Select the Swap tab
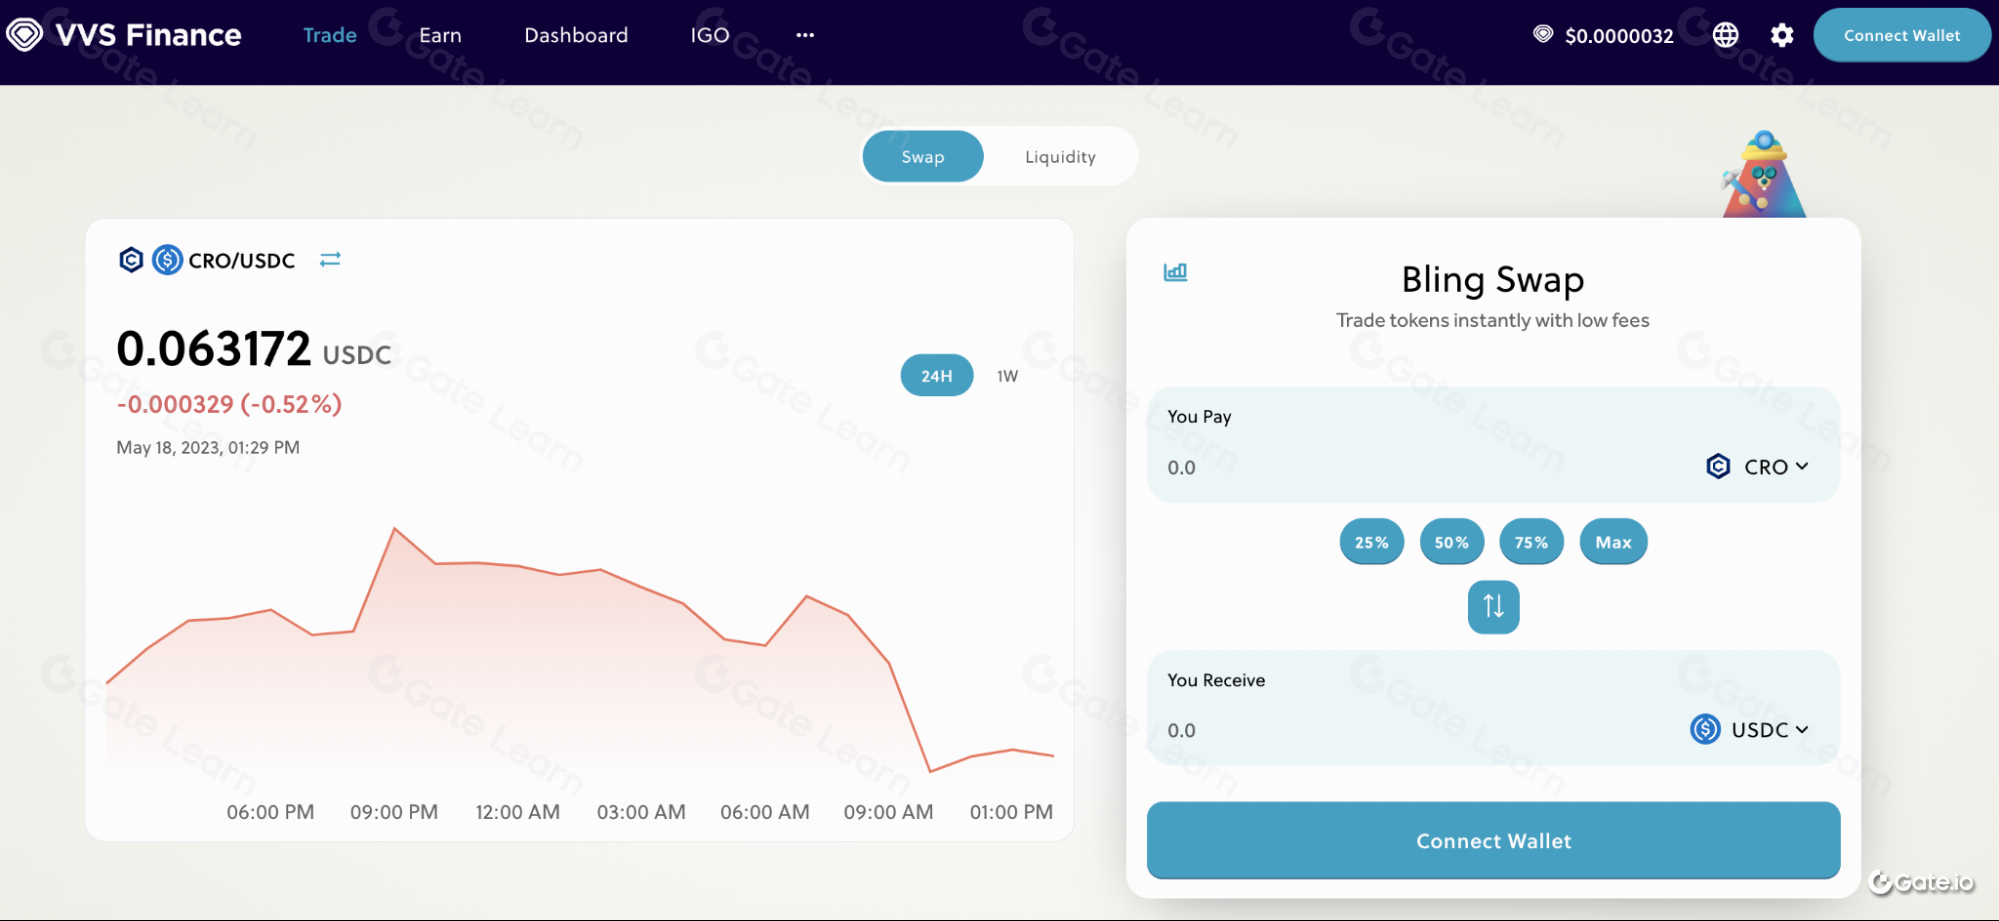 pos(922,157)
